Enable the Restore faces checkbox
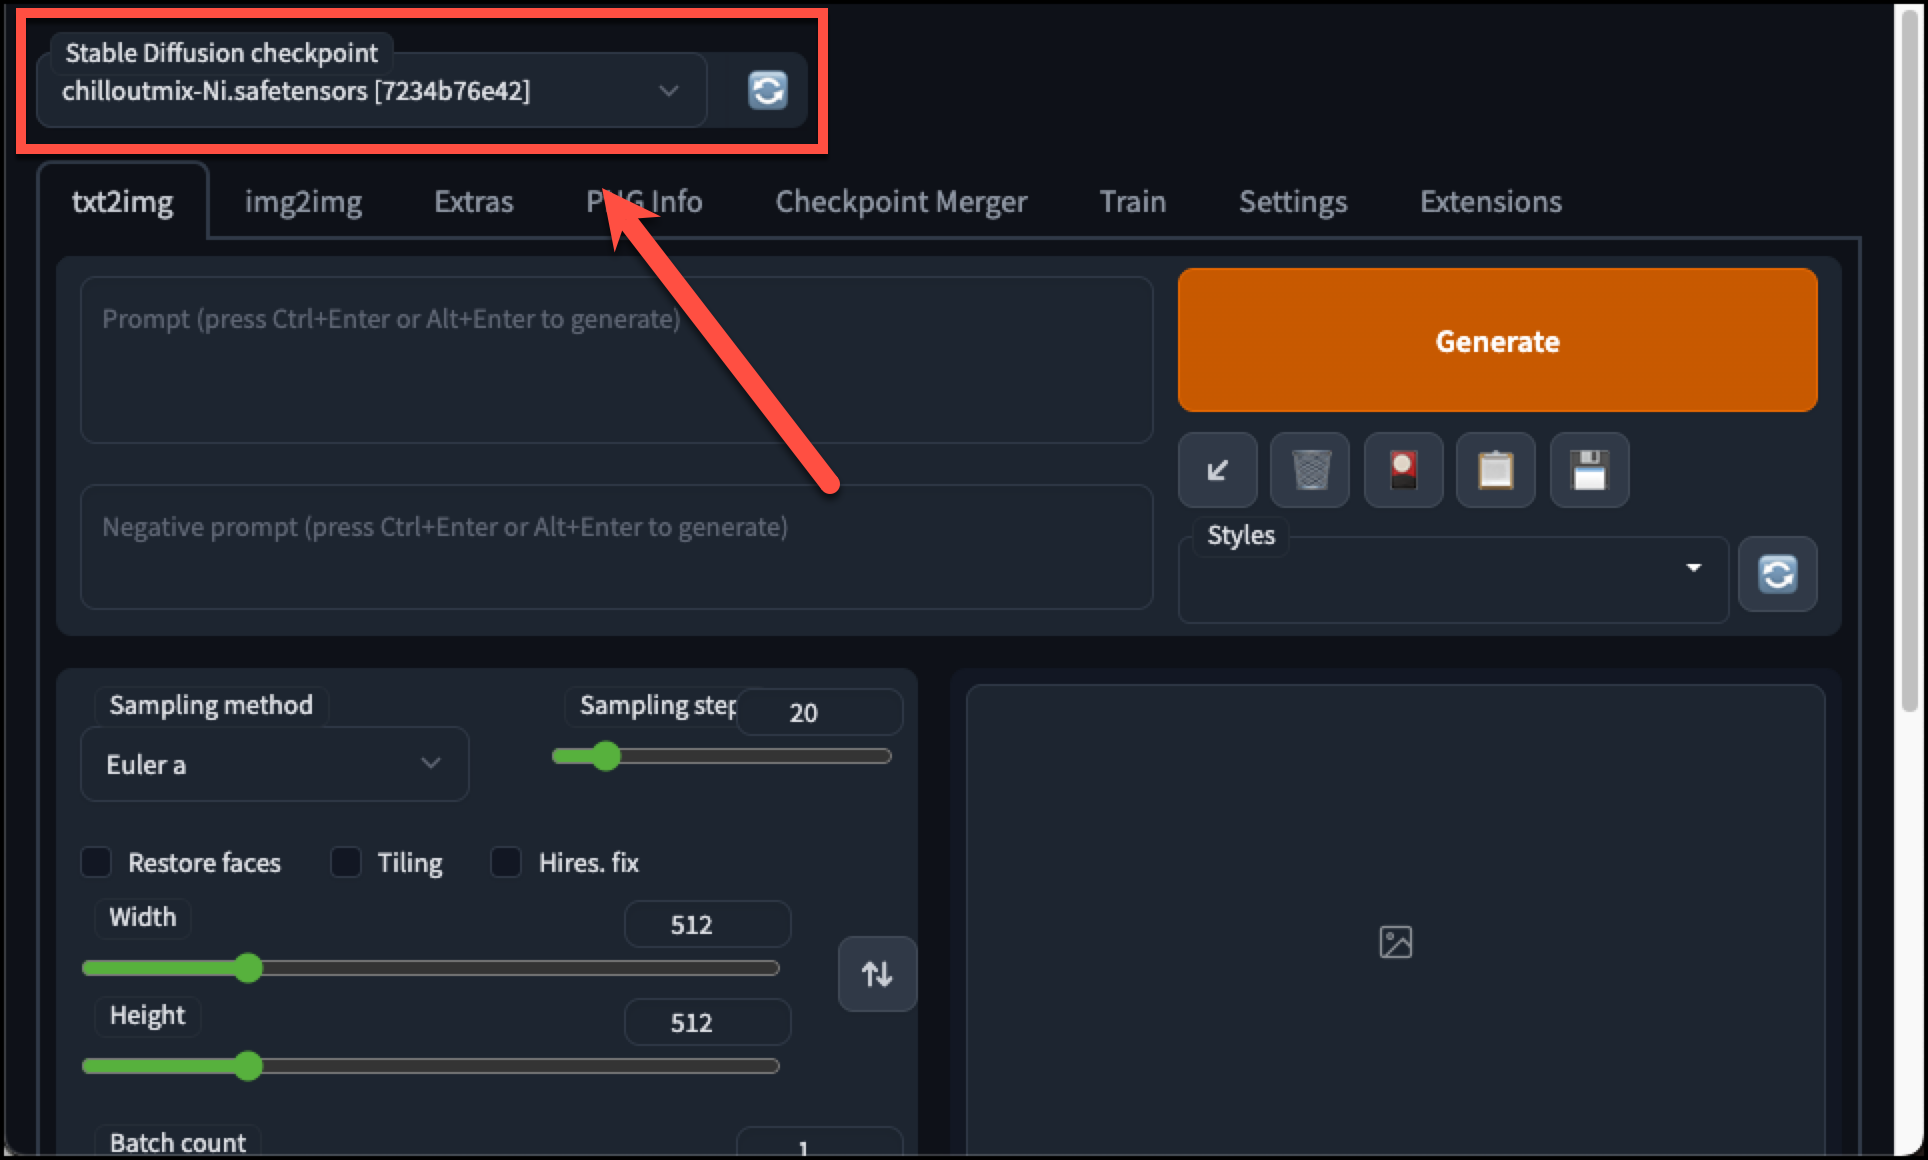The width and height of the screenshot is (1928, 1160). [x=96, y=862]
